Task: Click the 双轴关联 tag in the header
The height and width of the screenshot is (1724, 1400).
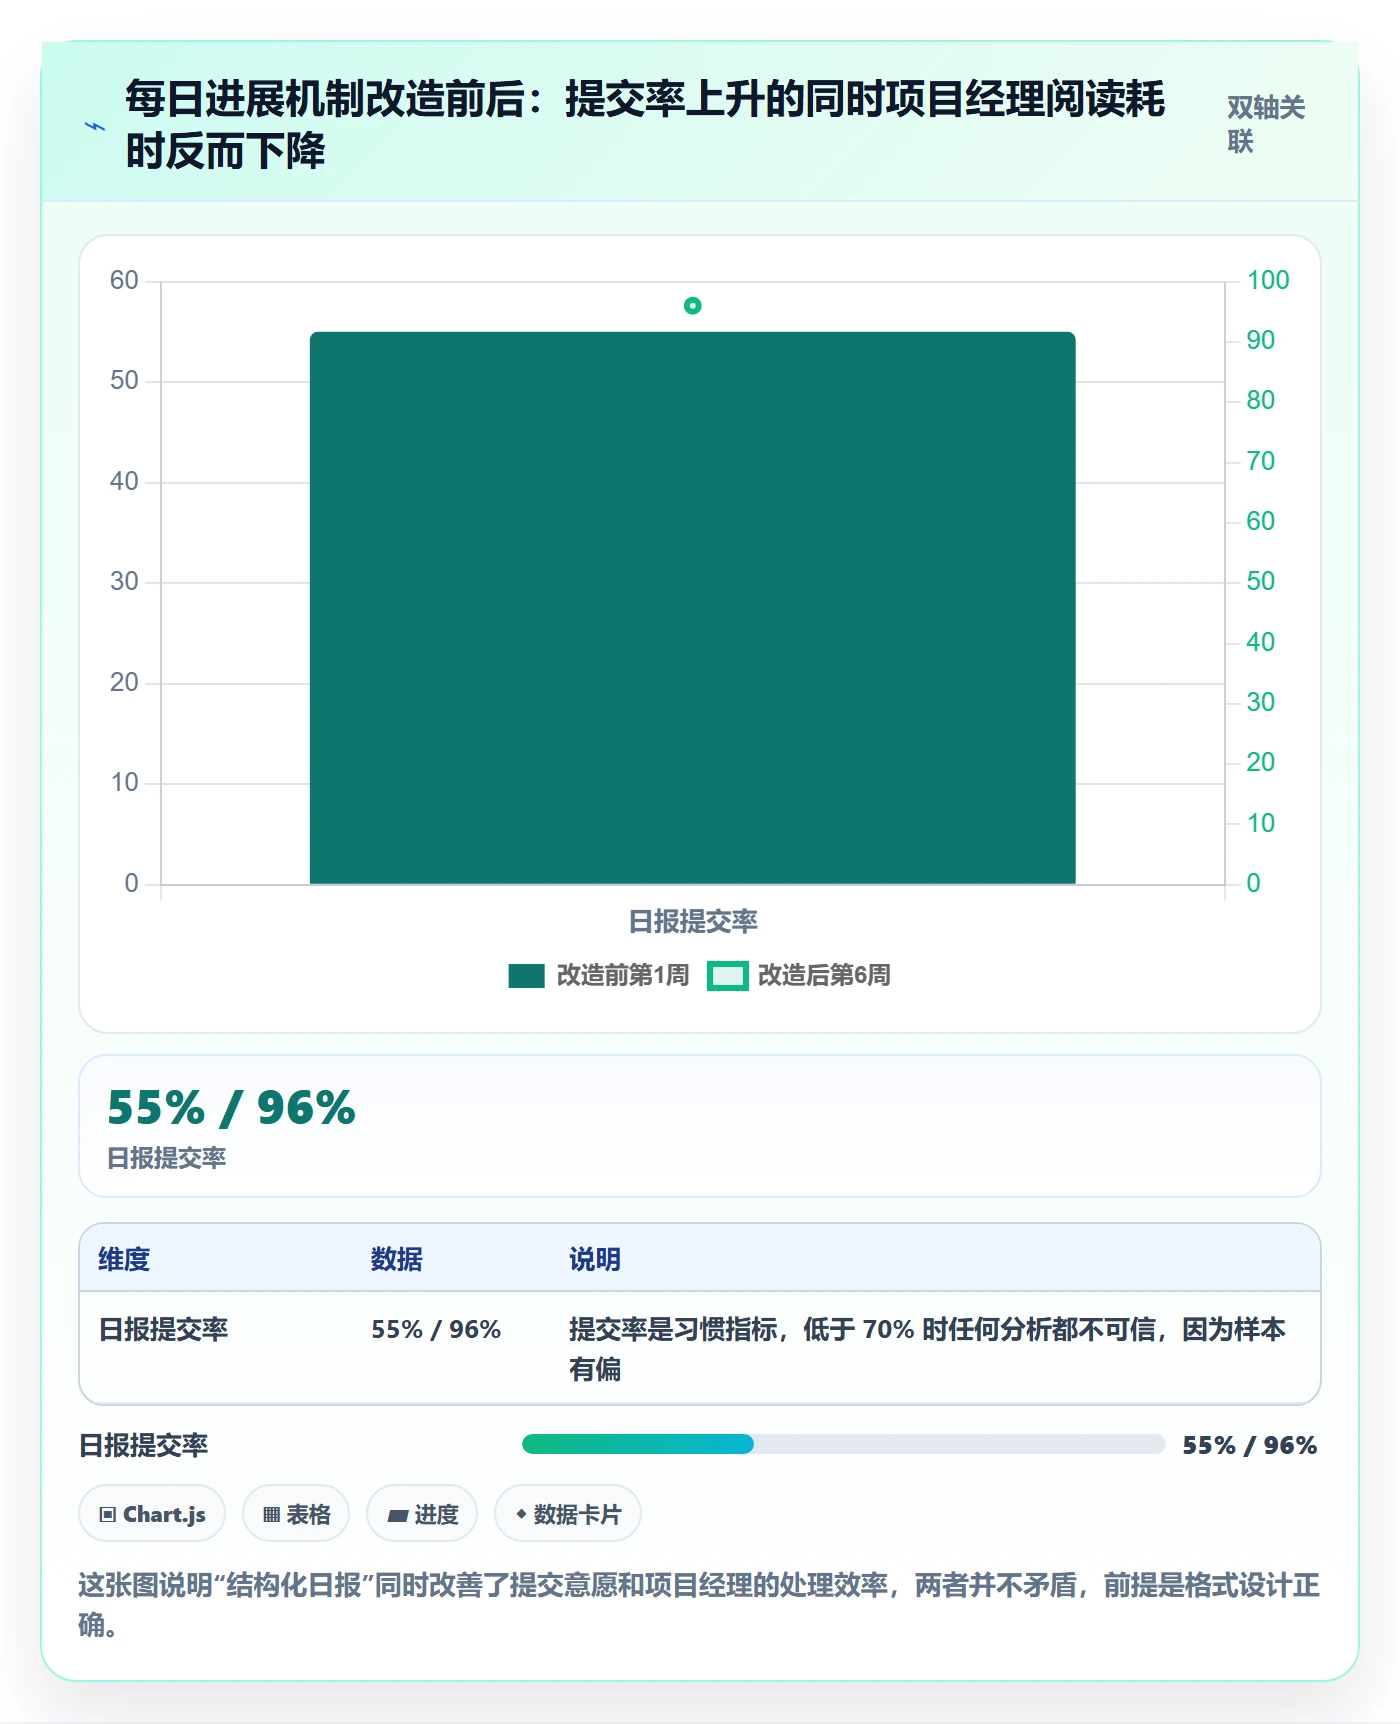Action: [x=1266, y=125]
